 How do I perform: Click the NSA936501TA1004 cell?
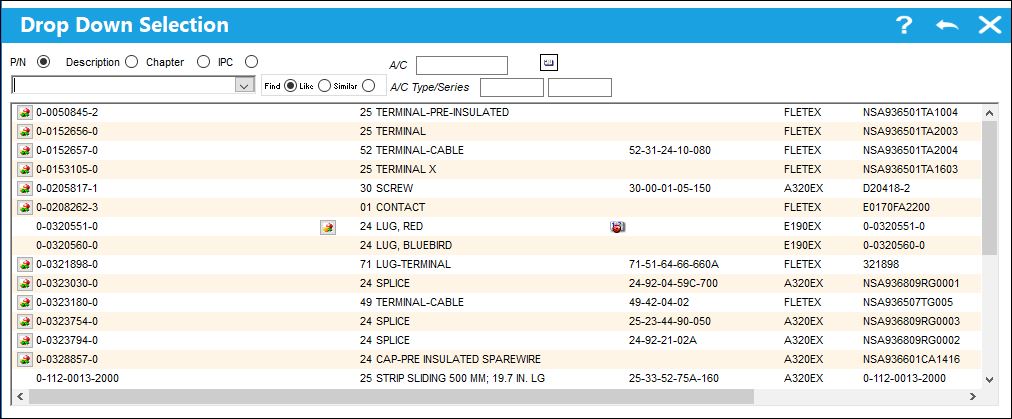pos(911,112)
